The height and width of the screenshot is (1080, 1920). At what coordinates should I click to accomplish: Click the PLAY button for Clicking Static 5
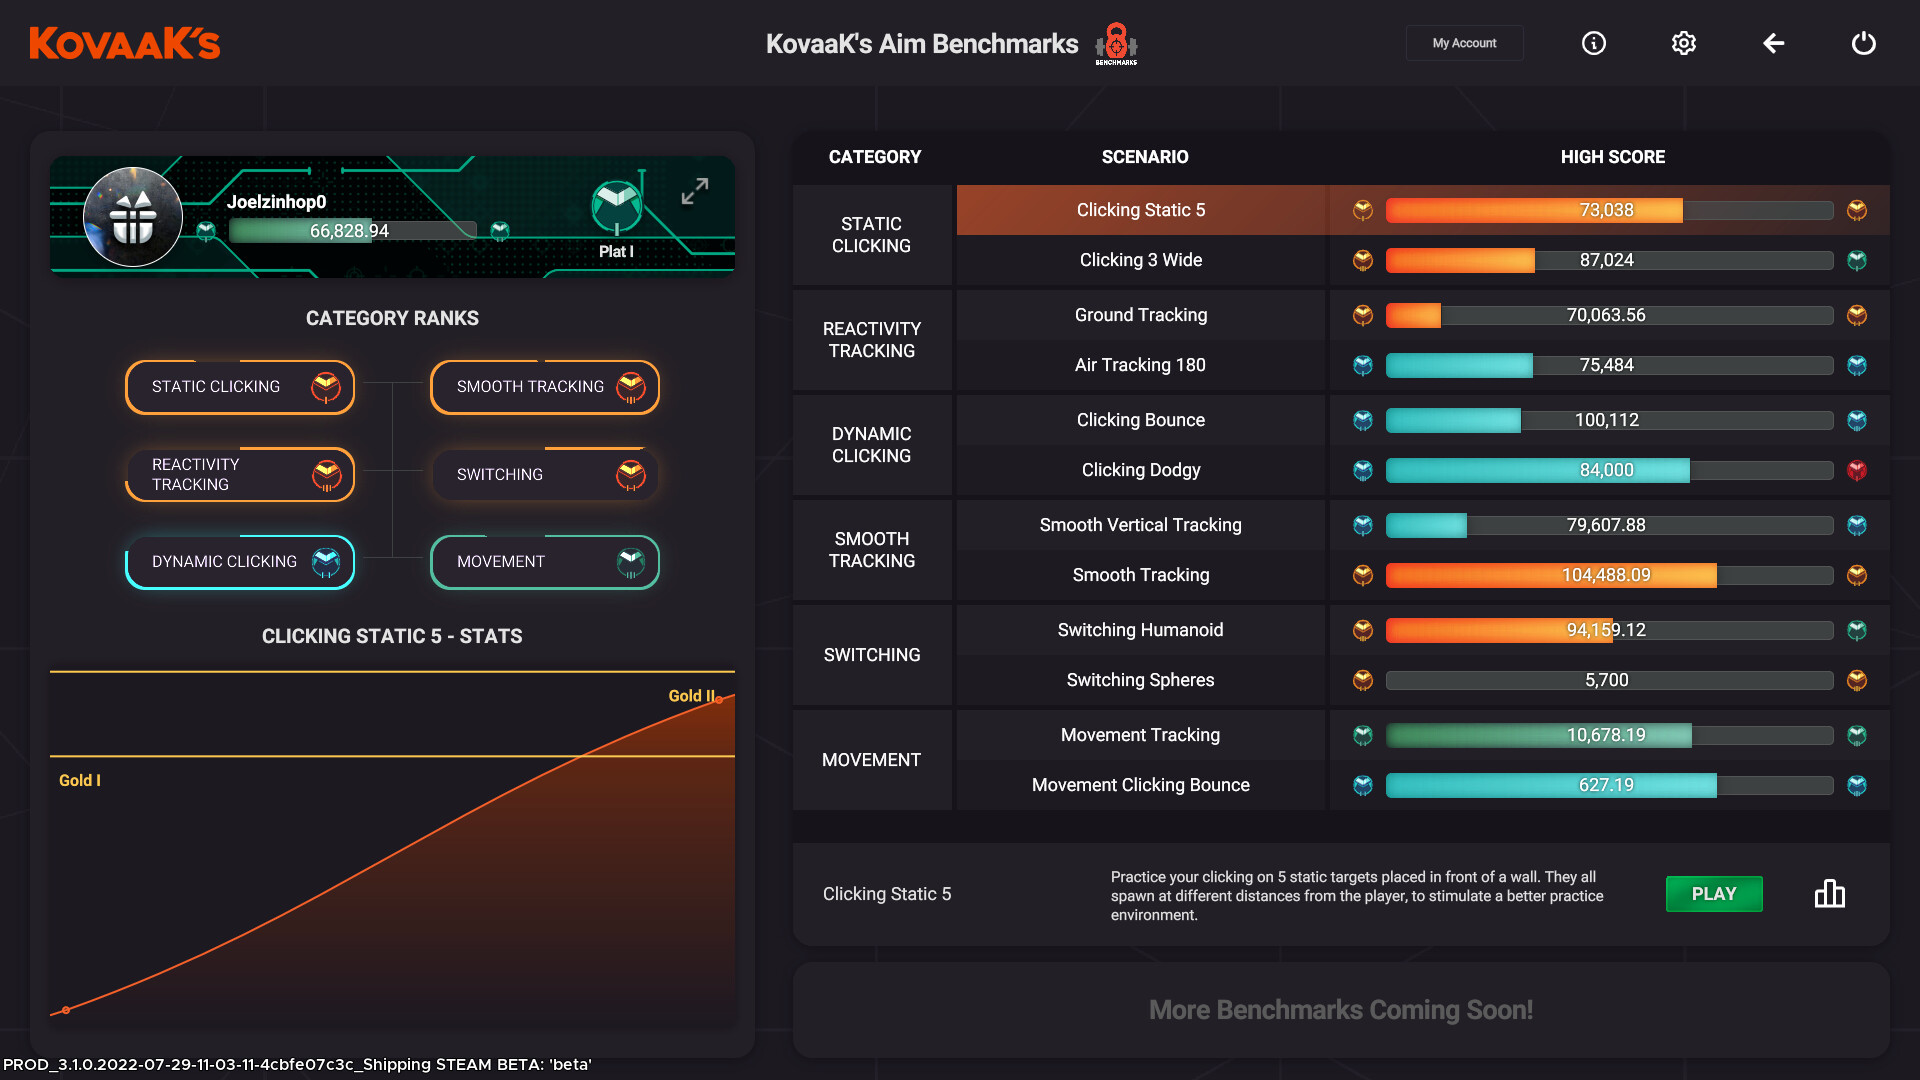tap(1714, 893)
